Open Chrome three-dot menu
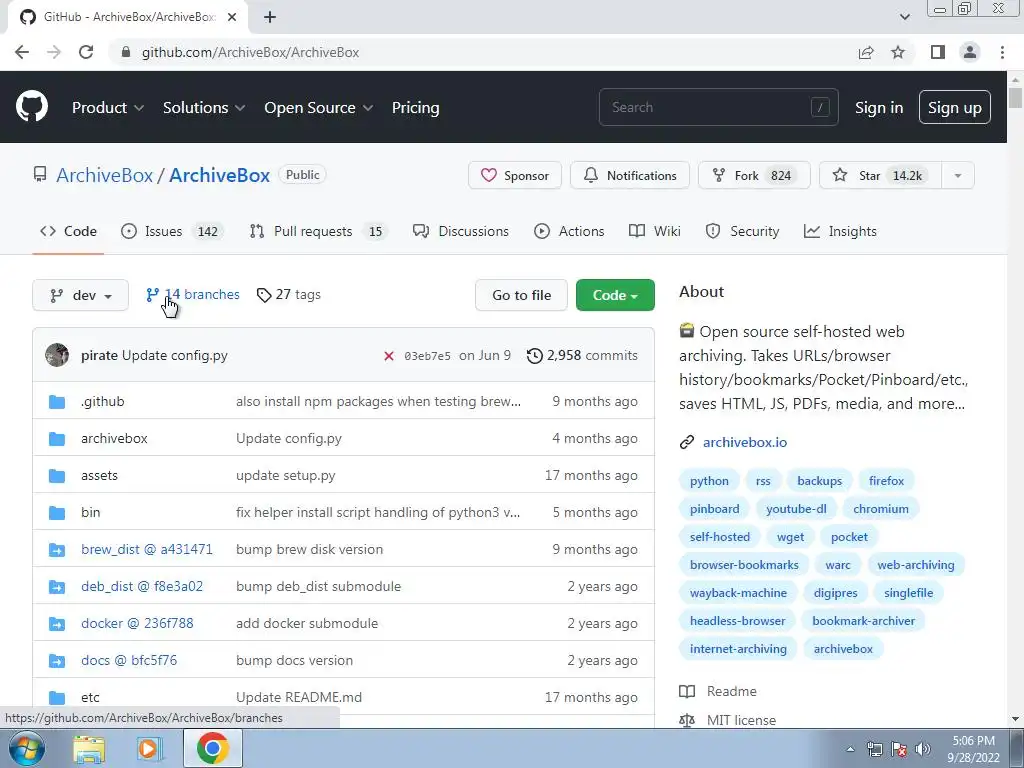Image resolution: width=1024 pixels, height=768 pixels. pyautogui.click(x=1002, y=52)
